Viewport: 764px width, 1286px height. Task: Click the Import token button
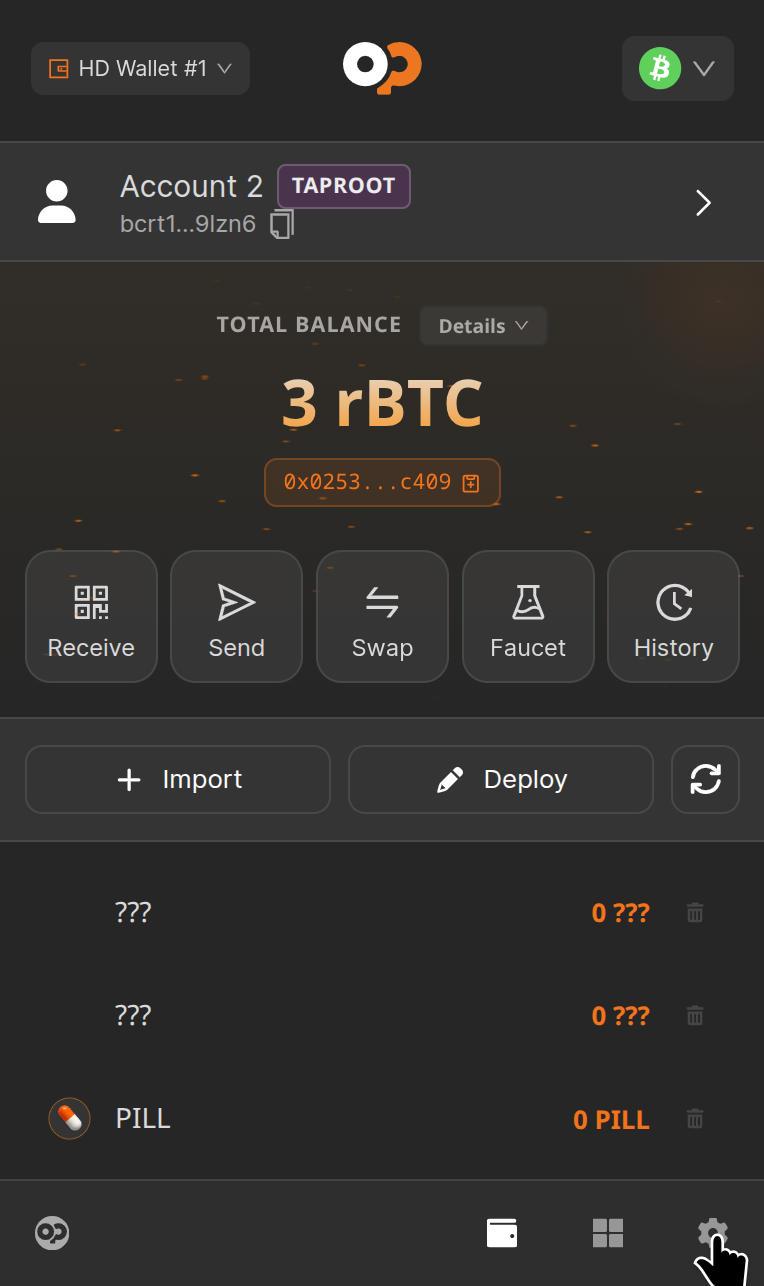point(177,779)
